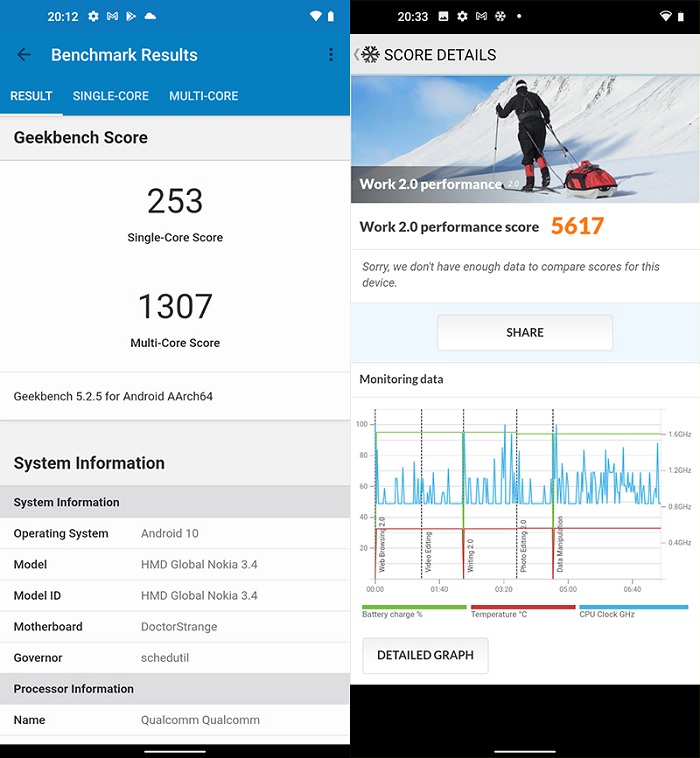Tap the SHARE button

click(x=525, y=333)
